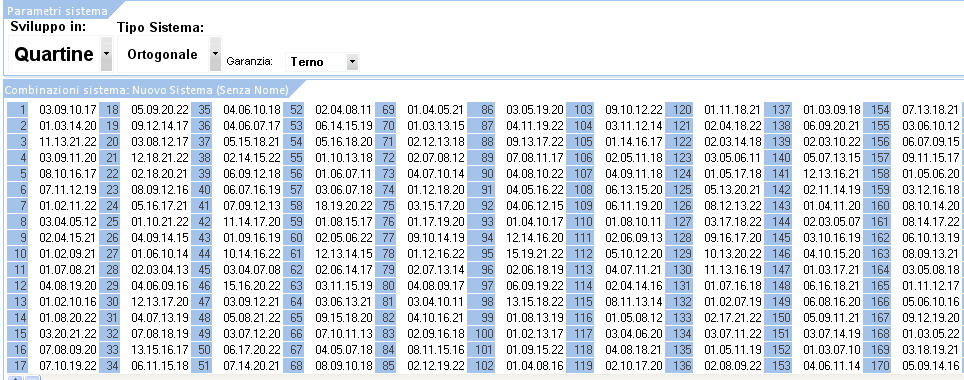Select the Combinazioni sistema panel header
The width and height of the screenshot is (964, 380).
[146, 90]
